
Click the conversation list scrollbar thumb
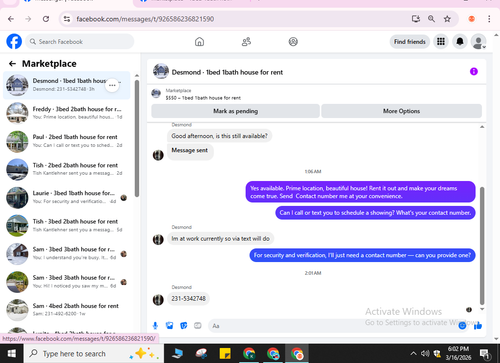coord(137,138)
